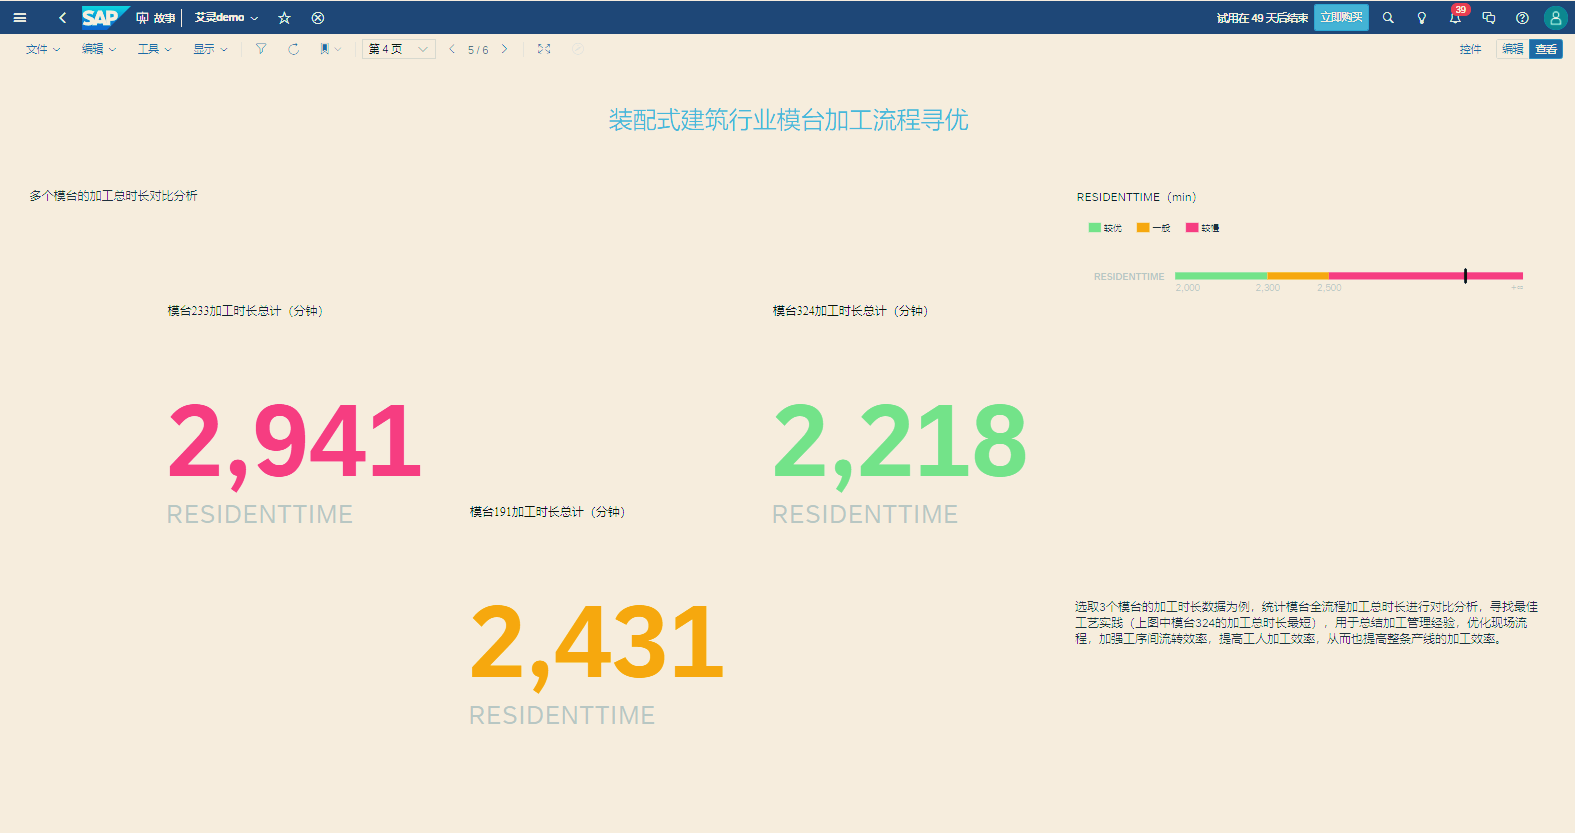This screenshot has height=833, width=1575.
Task: Open the help question mark
Action: pos(1522,18)
